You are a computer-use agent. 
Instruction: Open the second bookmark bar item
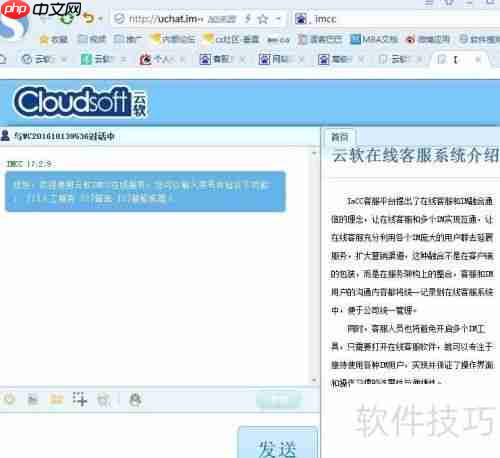(92, 39)
